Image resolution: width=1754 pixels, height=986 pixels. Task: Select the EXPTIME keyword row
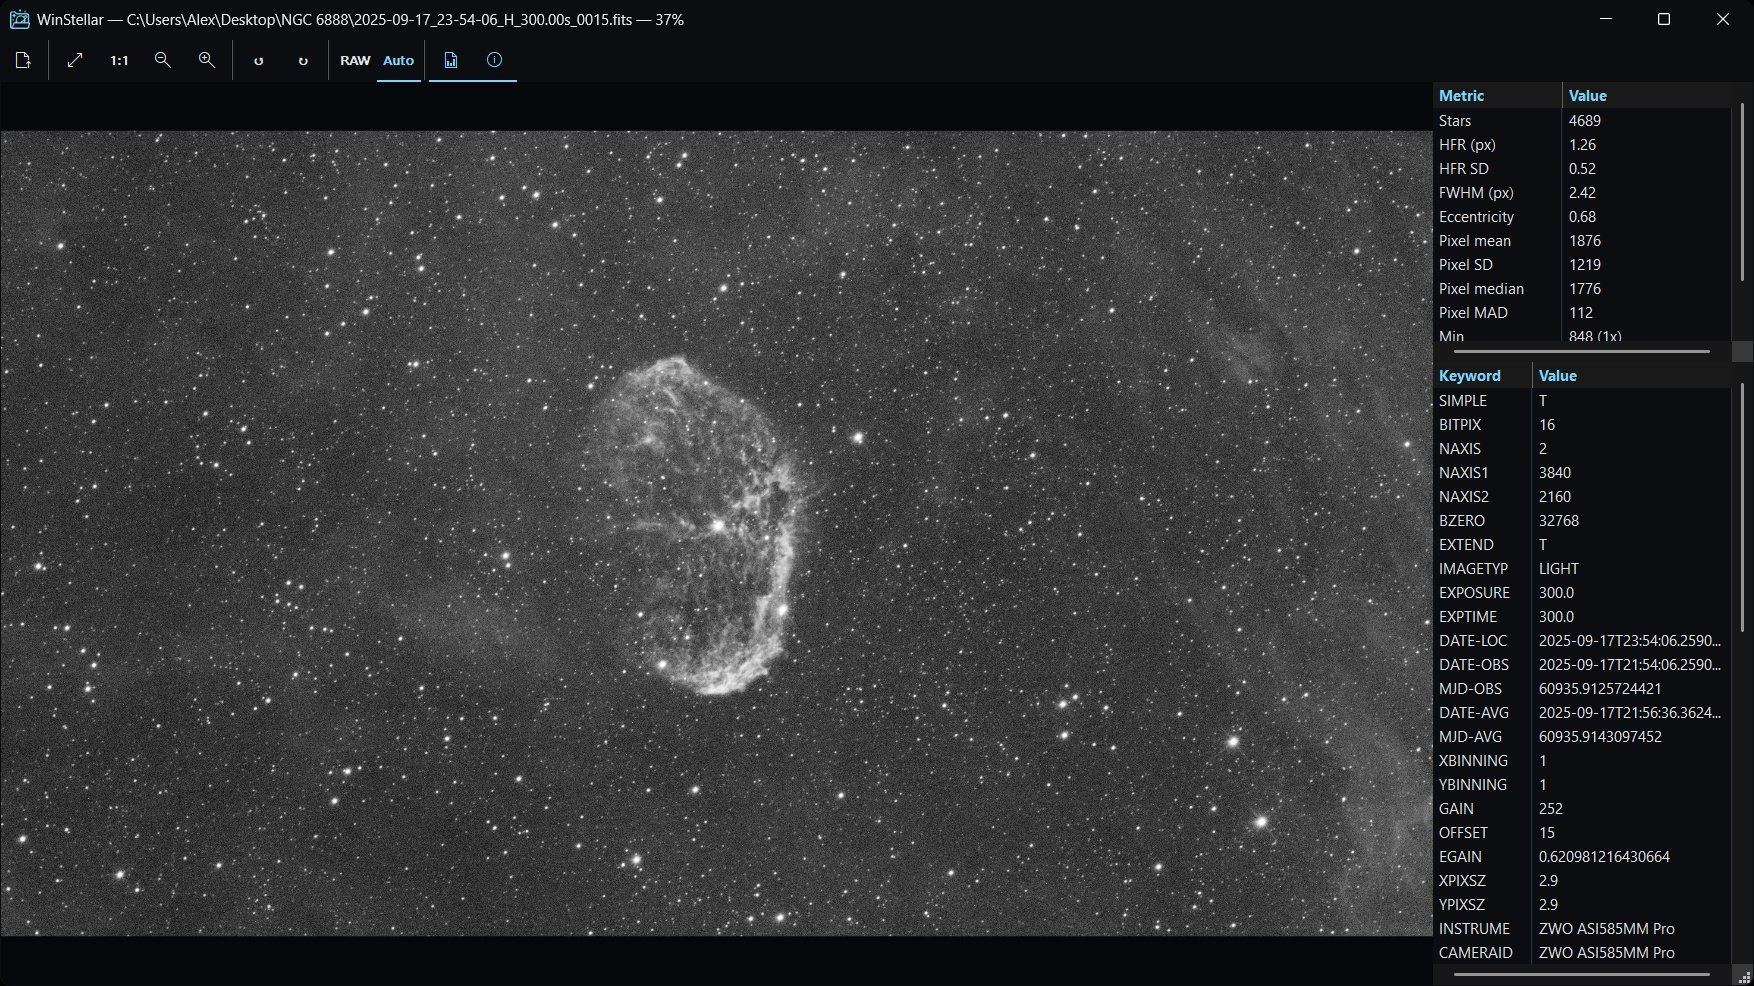pyautogui.click(x=1583, y=616)
